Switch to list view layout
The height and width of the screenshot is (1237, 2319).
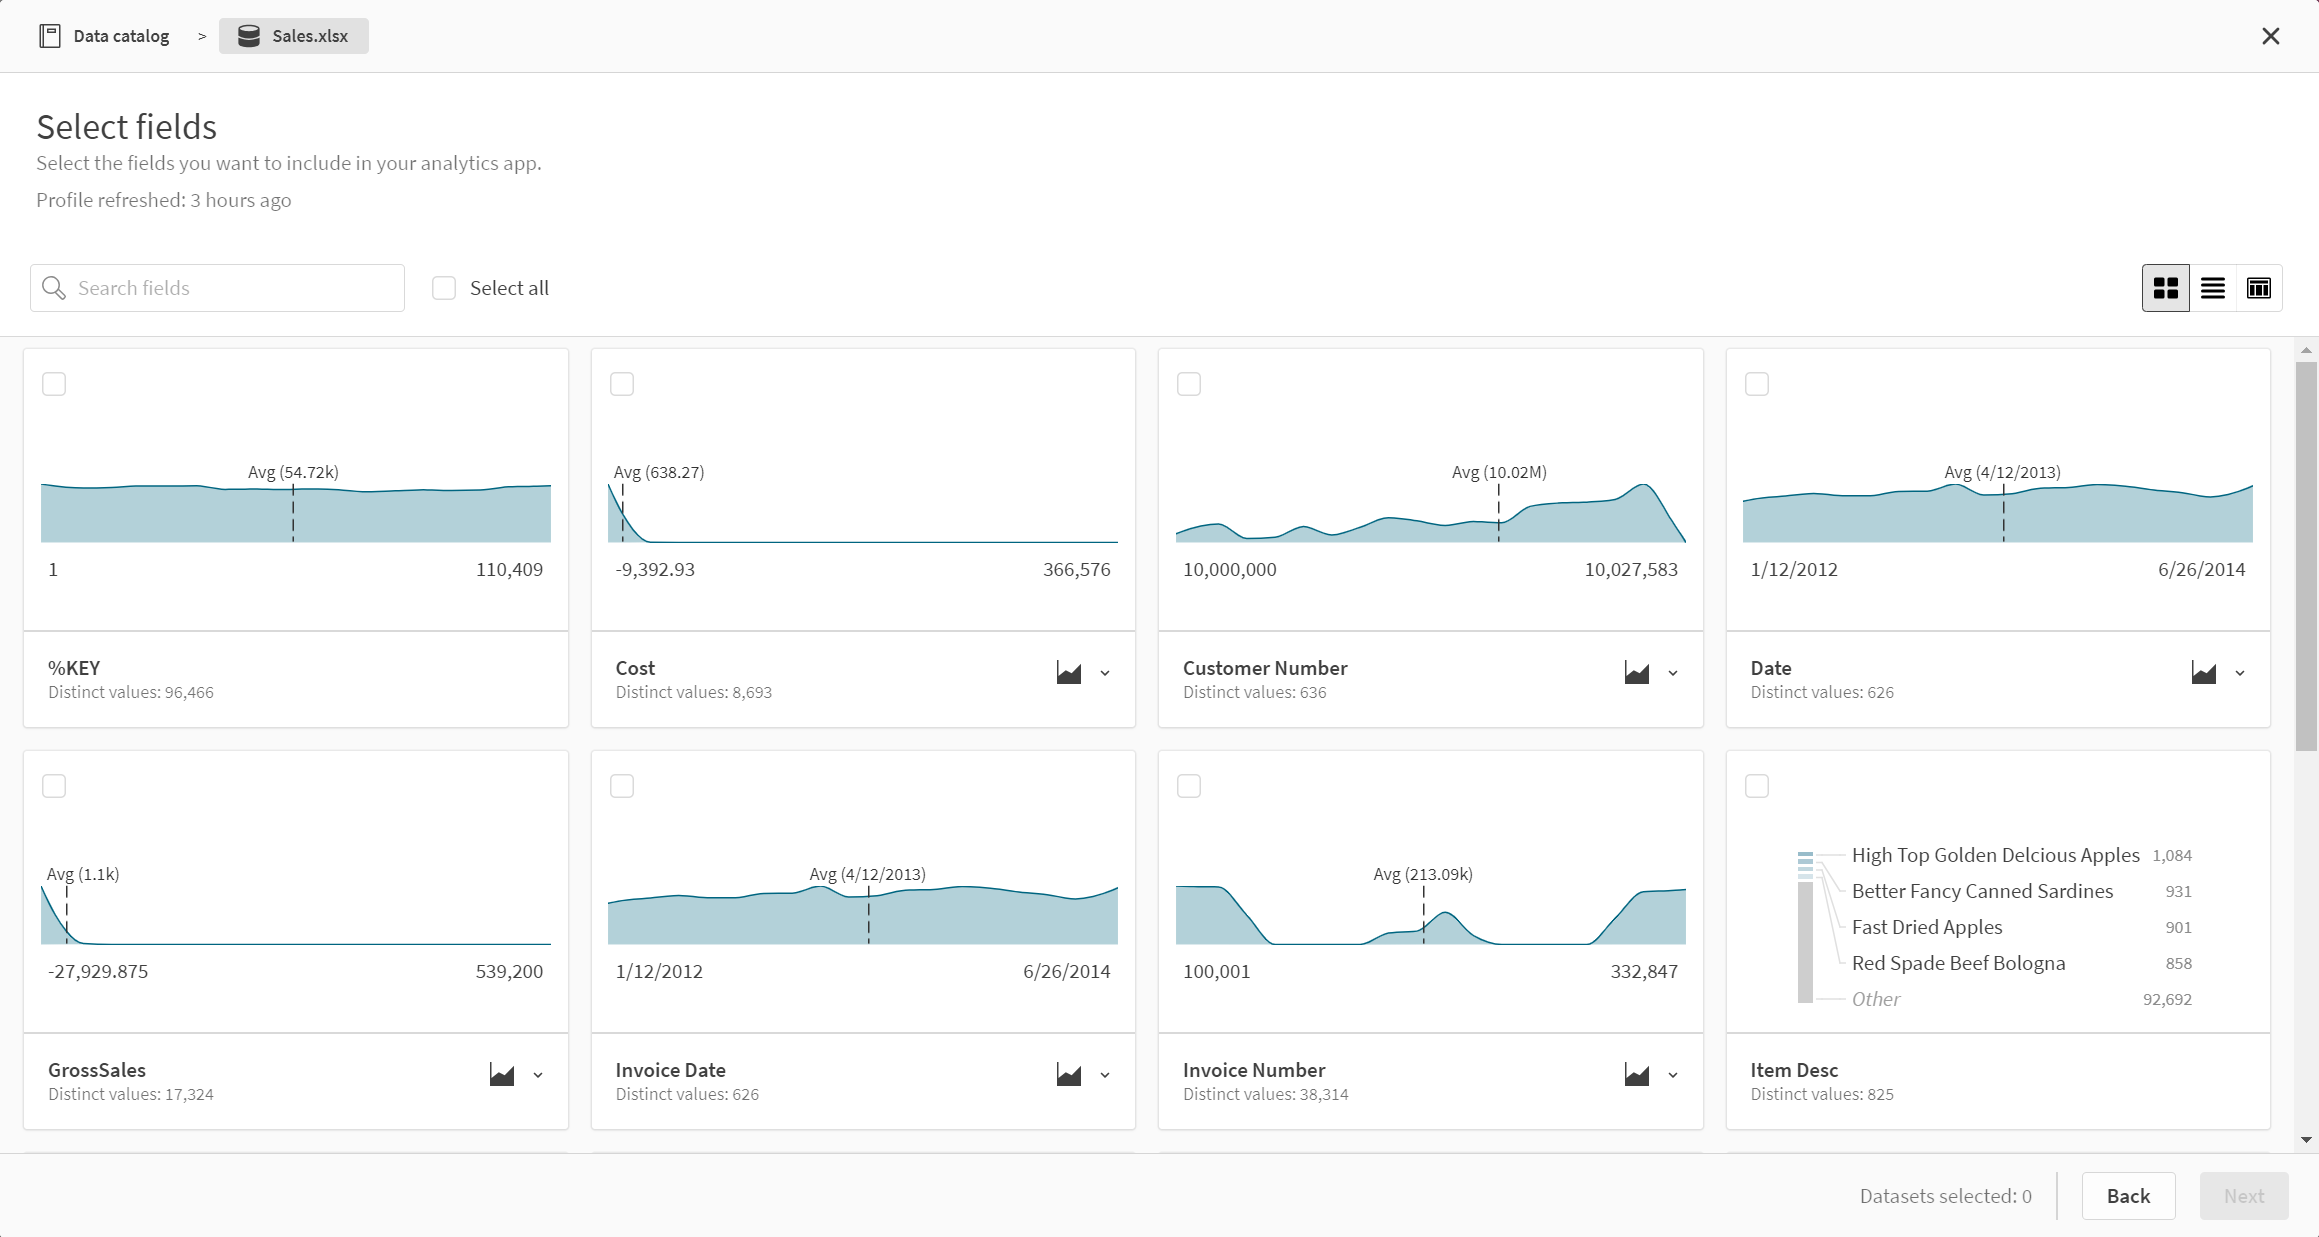pos(2212,287)
